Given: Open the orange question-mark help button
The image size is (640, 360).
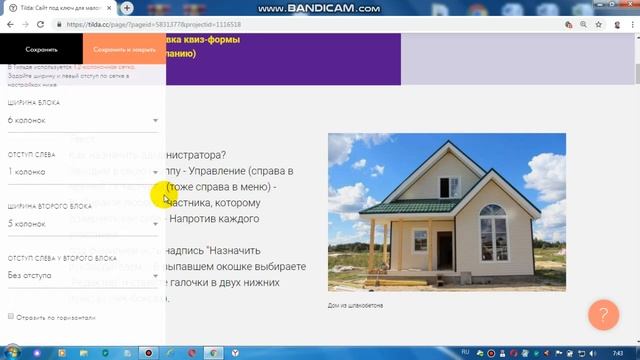Looking at the screenshot, I should 604,315.
